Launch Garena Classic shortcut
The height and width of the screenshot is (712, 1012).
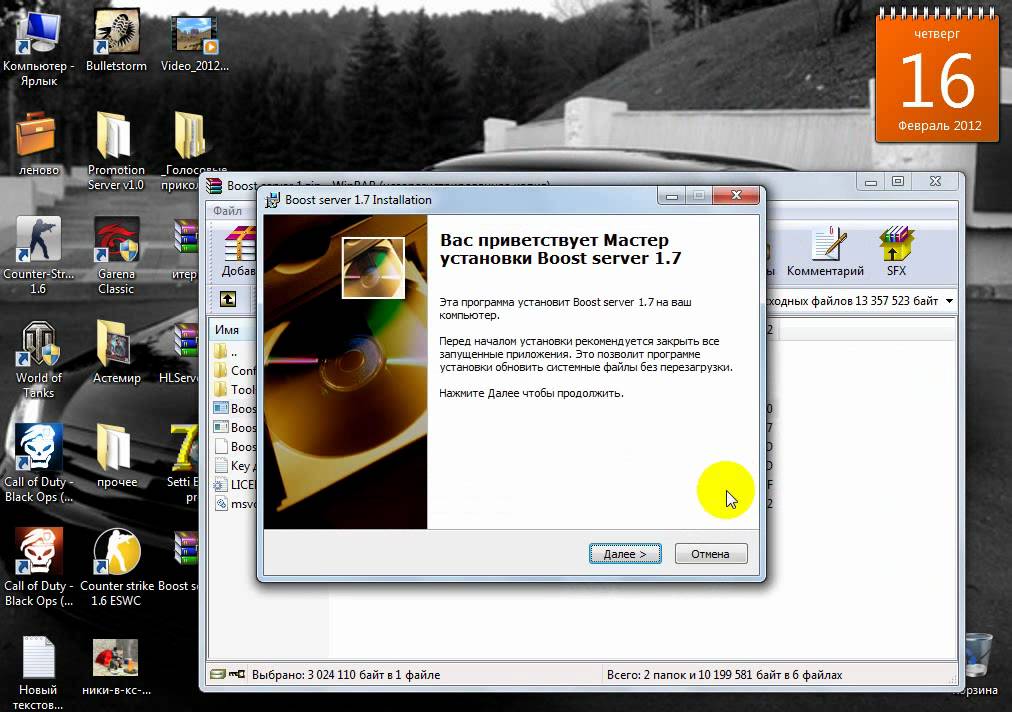tap(116, 256)
